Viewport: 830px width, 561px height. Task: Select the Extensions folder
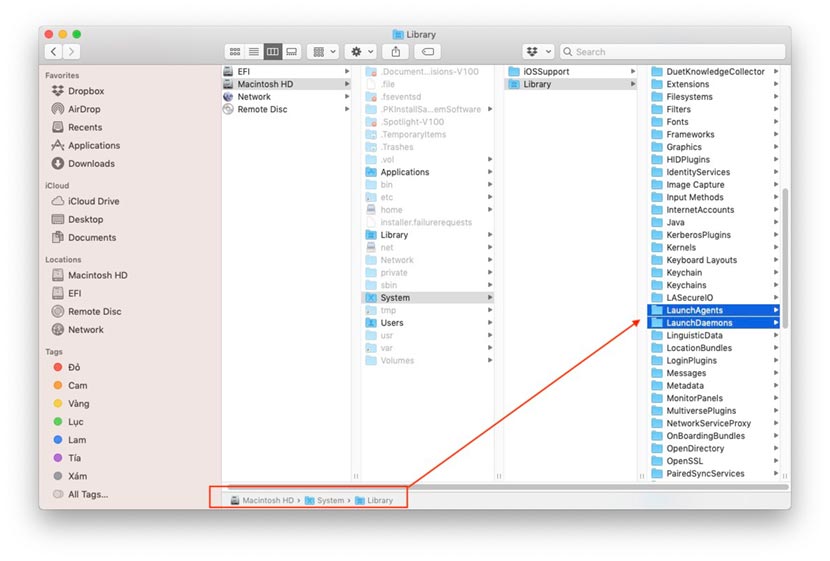tap(714, 84)
